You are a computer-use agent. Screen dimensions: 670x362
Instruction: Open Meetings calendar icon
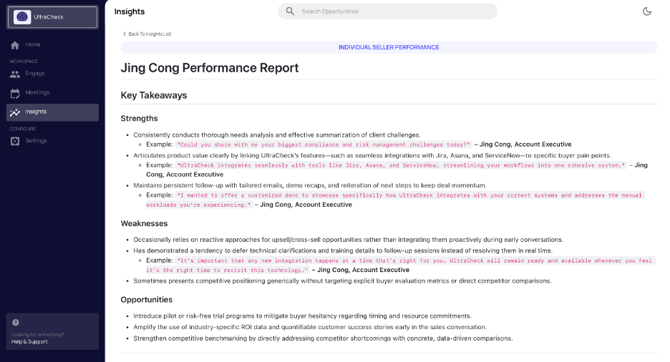pos(15,93)
